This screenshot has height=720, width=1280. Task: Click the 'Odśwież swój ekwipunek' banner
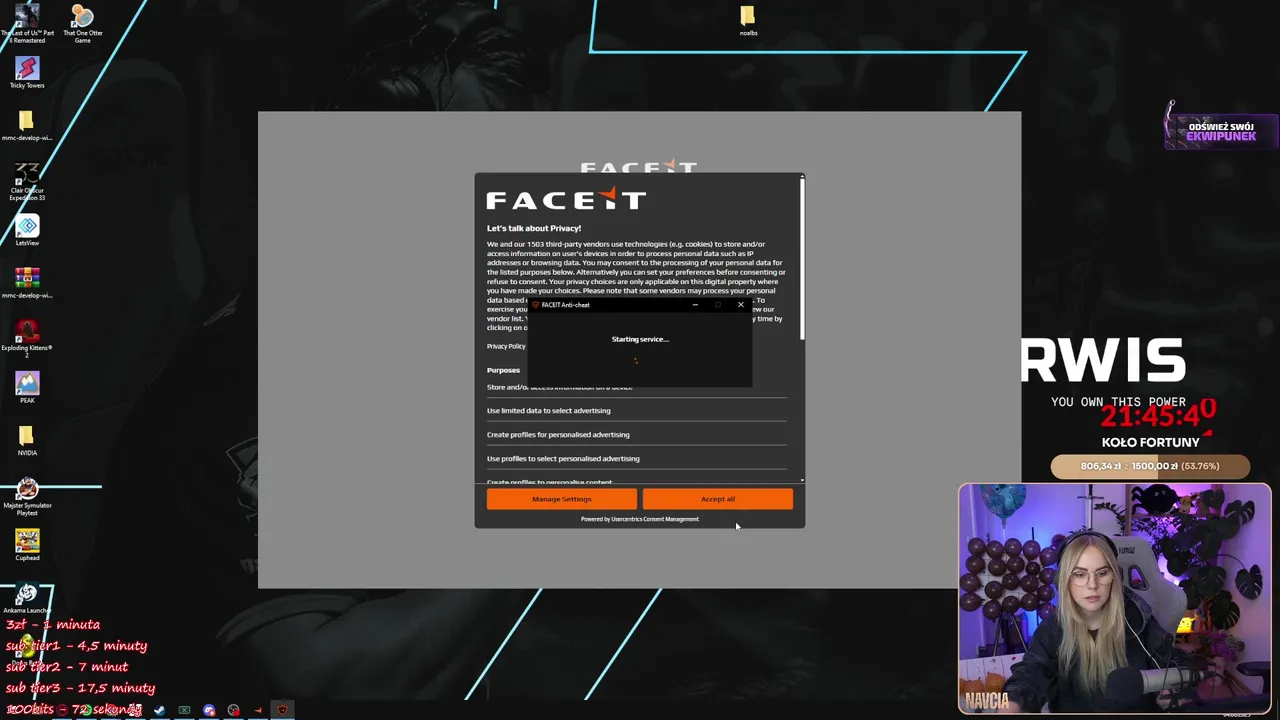pyautogui.click(x=1220, y=131)
